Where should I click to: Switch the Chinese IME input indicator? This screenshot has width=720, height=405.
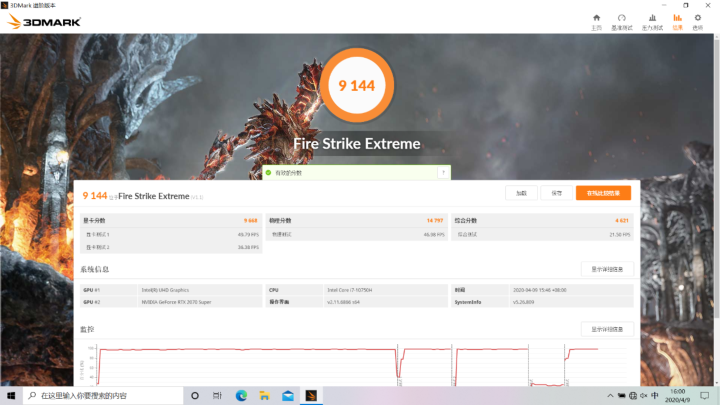point(655,395)
